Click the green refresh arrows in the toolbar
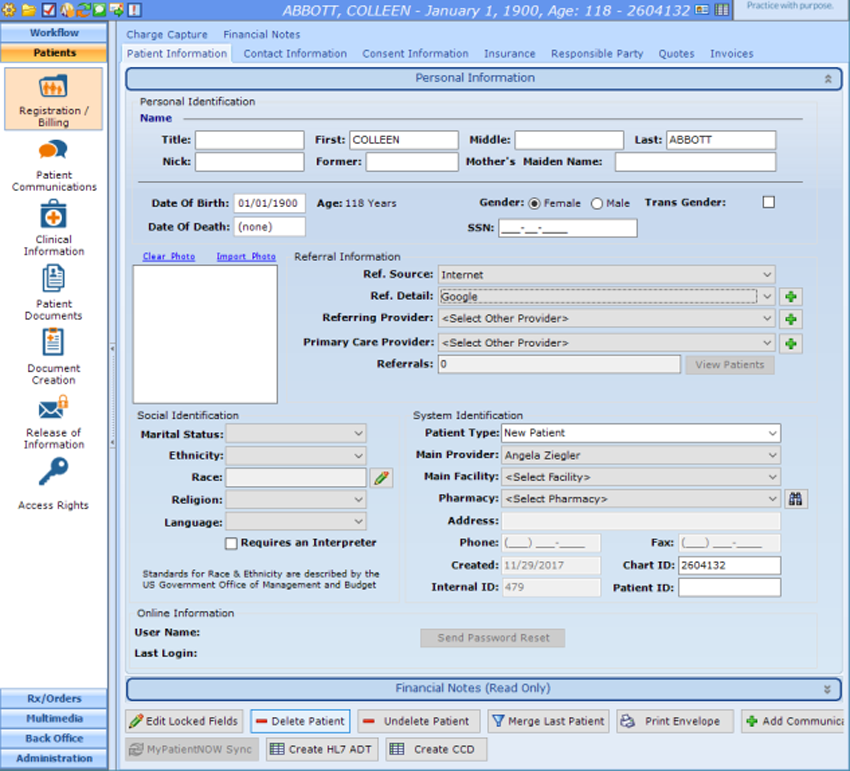The height and width of the screenshot is (771, 850). [x=84, y=9]
